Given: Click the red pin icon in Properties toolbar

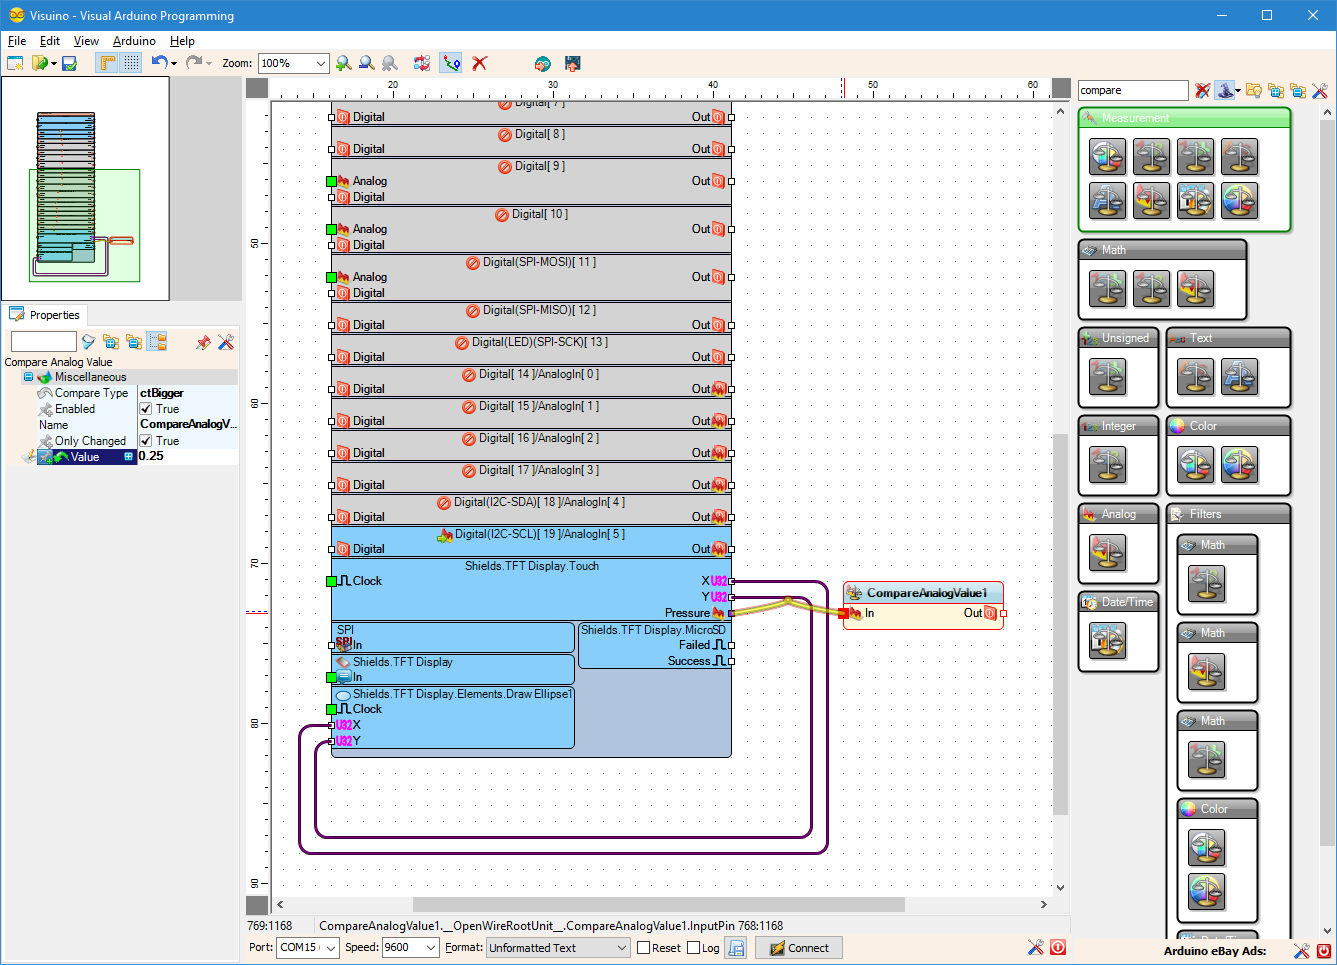Looking at the screenshot, I should [203, 342].
